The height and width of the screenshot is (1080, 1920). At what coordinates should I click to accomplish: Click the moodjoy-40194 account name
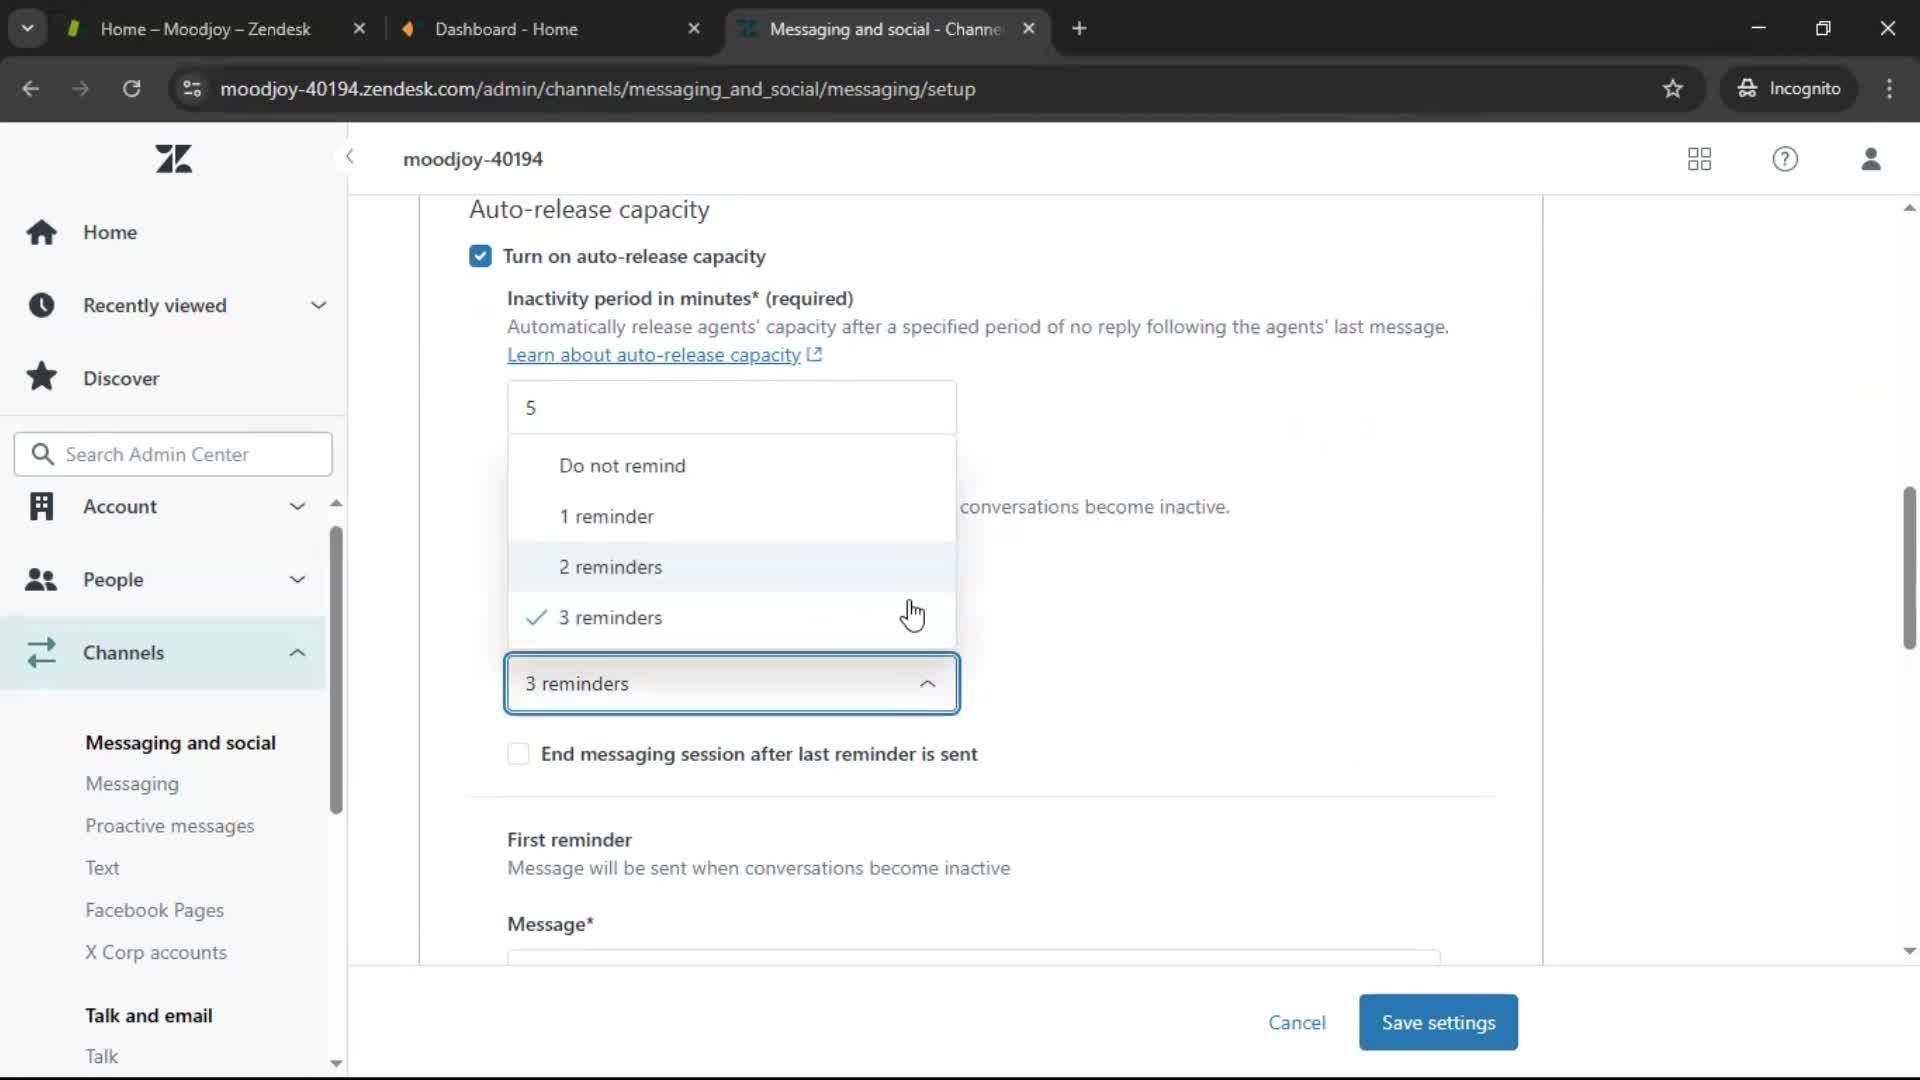pyautogui.click(x=473, y=159)
